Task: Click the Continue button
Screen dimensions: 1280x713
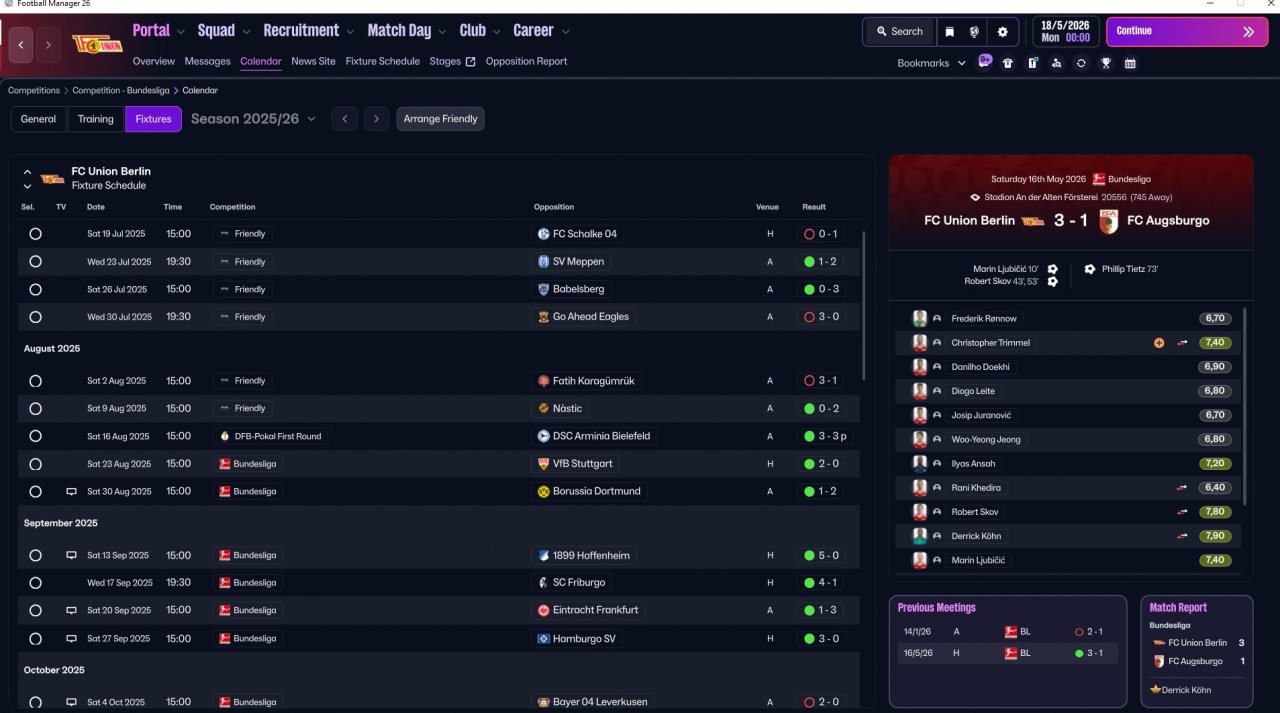Action: [1187, 32]
